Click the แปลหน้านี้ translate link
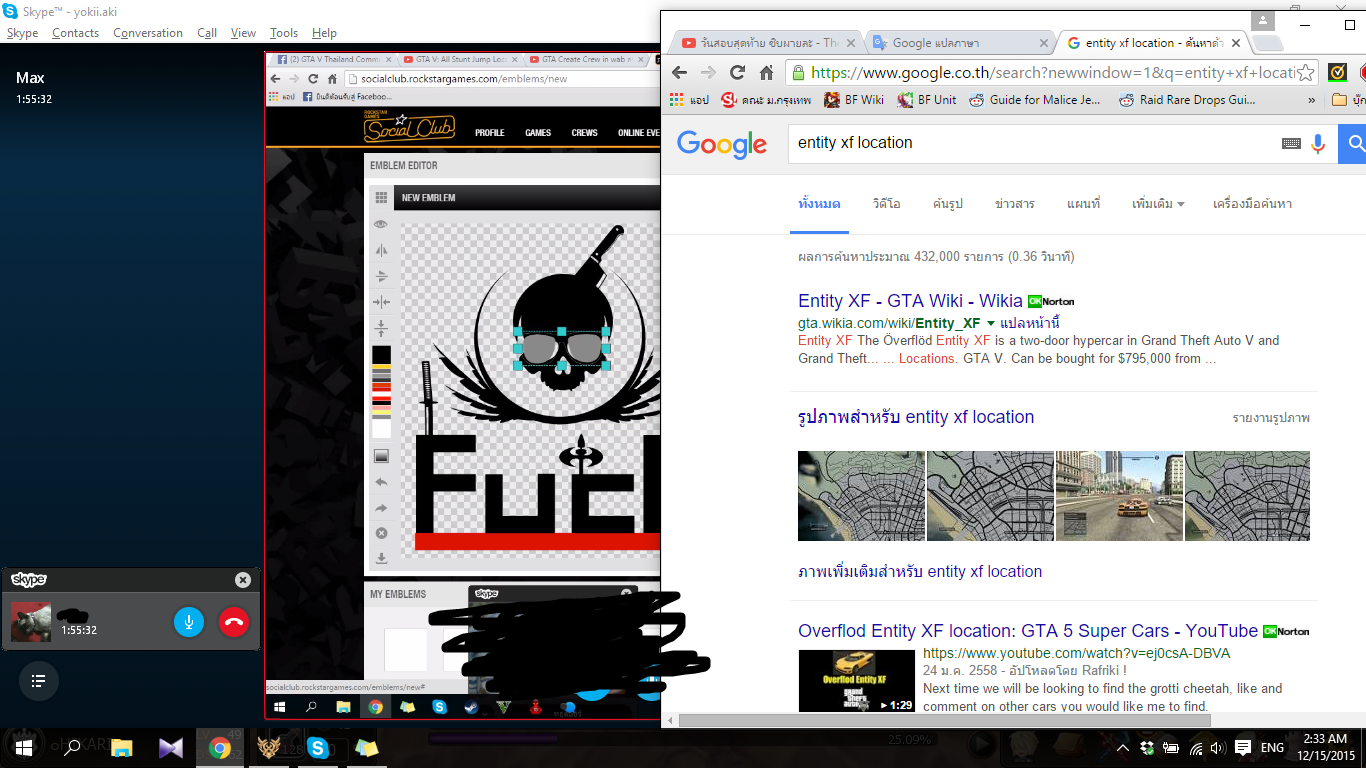The width and height of the screenshot is (1366, 768). point(1029,323)
